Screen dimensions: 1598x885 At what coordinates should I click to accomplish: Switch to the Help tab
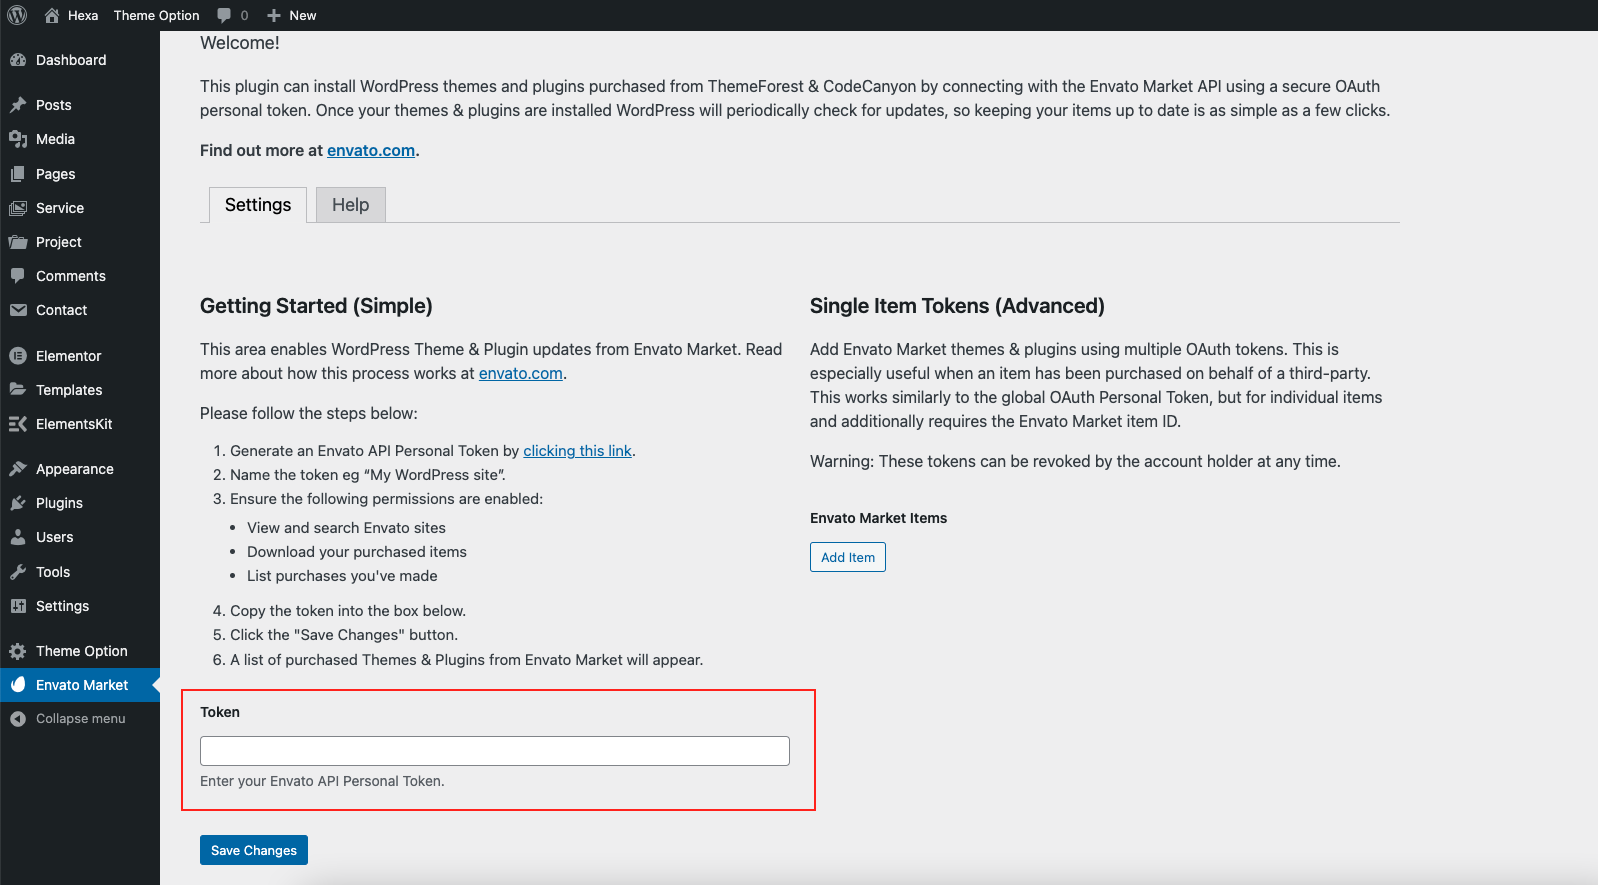click(x=351, y=205)
